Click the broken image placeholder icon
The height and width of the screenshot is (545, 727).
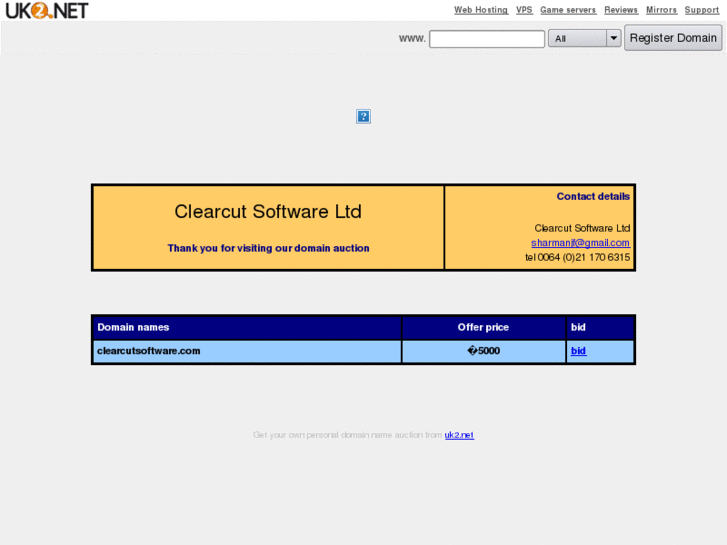363,116
